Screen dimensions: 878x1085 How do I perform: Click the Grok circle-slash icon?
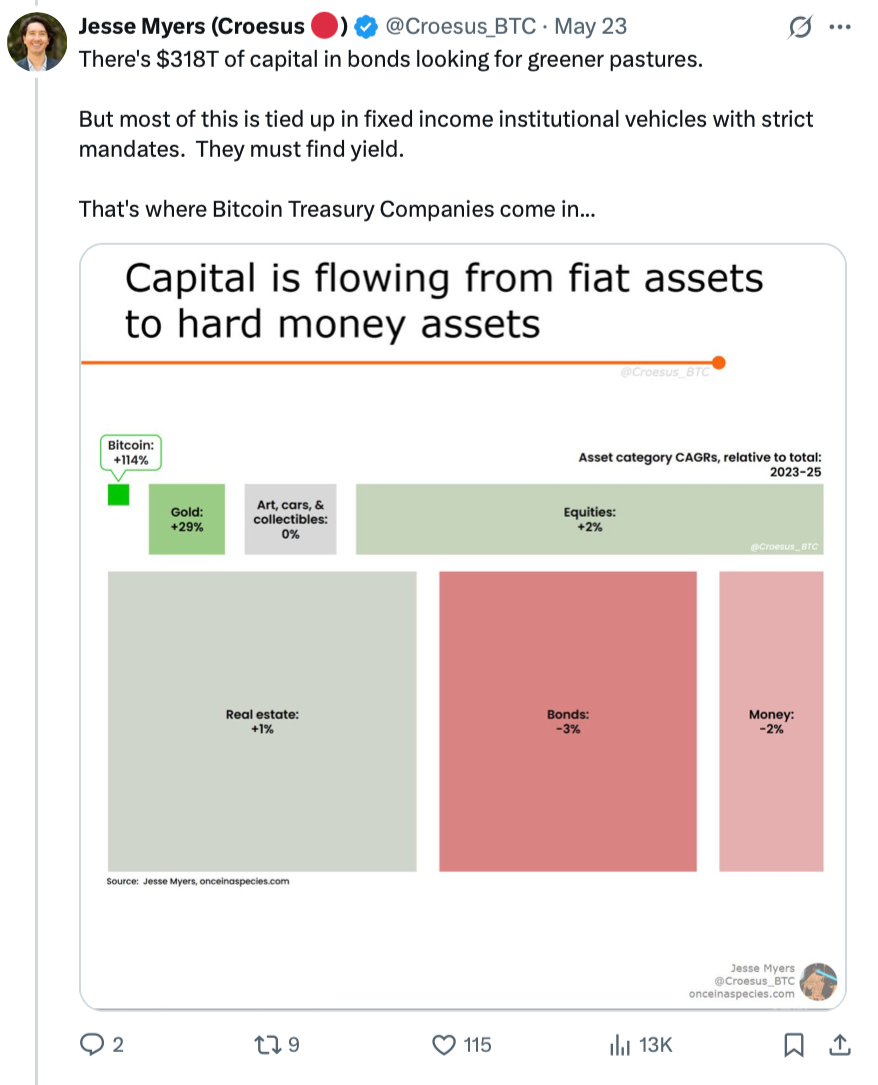(800, 29)
